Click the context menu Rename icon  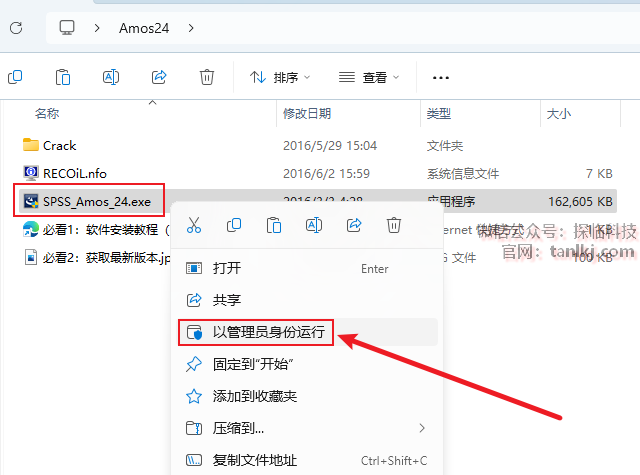pos(313,225)
